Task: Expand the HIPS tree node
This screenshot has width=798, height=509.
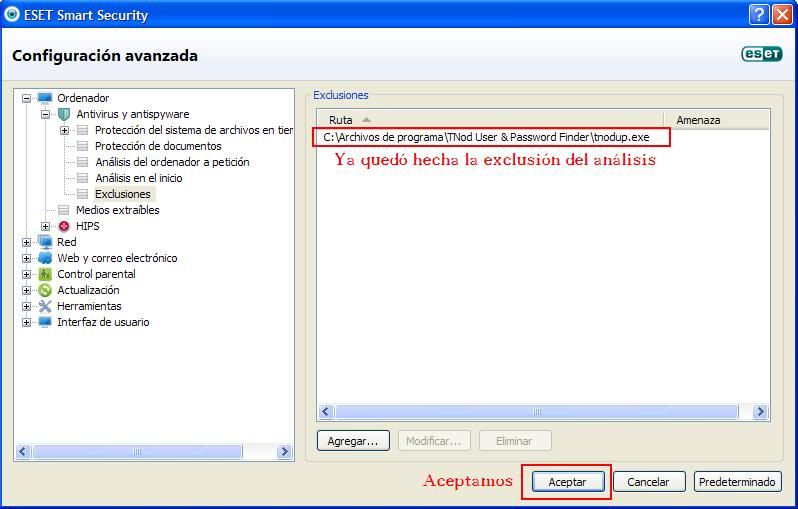Action: click(x=45, y=227)
